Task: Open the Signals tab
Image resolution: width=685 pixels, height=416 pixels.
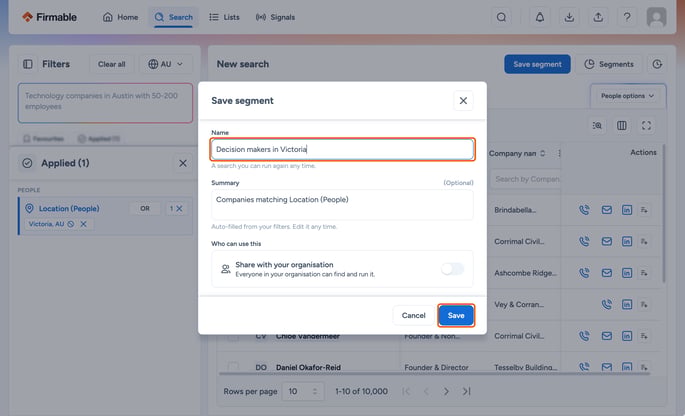Action: coord(275,17)
